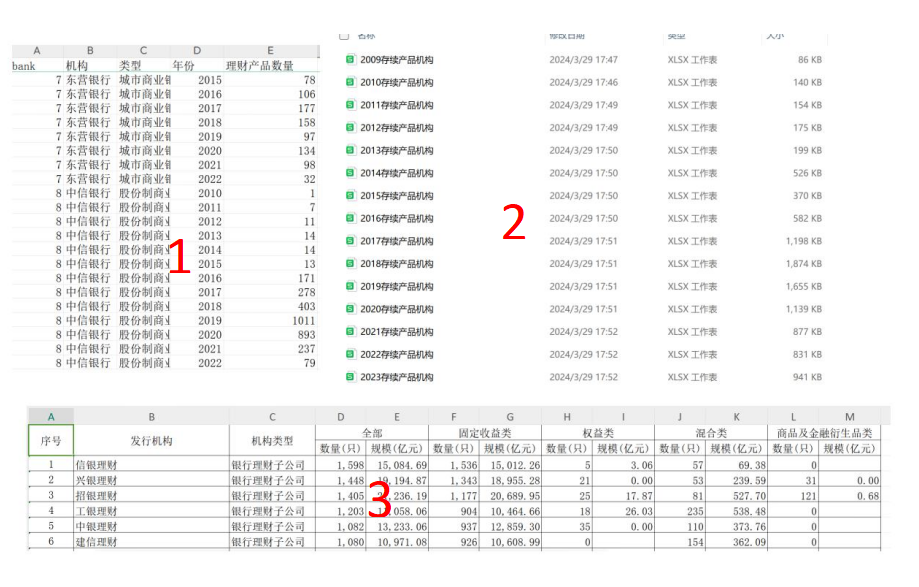Click the spreadsheet icon beside 2009存续产品机构
This screenshot has height=587, width=919.
pos(350,59)
